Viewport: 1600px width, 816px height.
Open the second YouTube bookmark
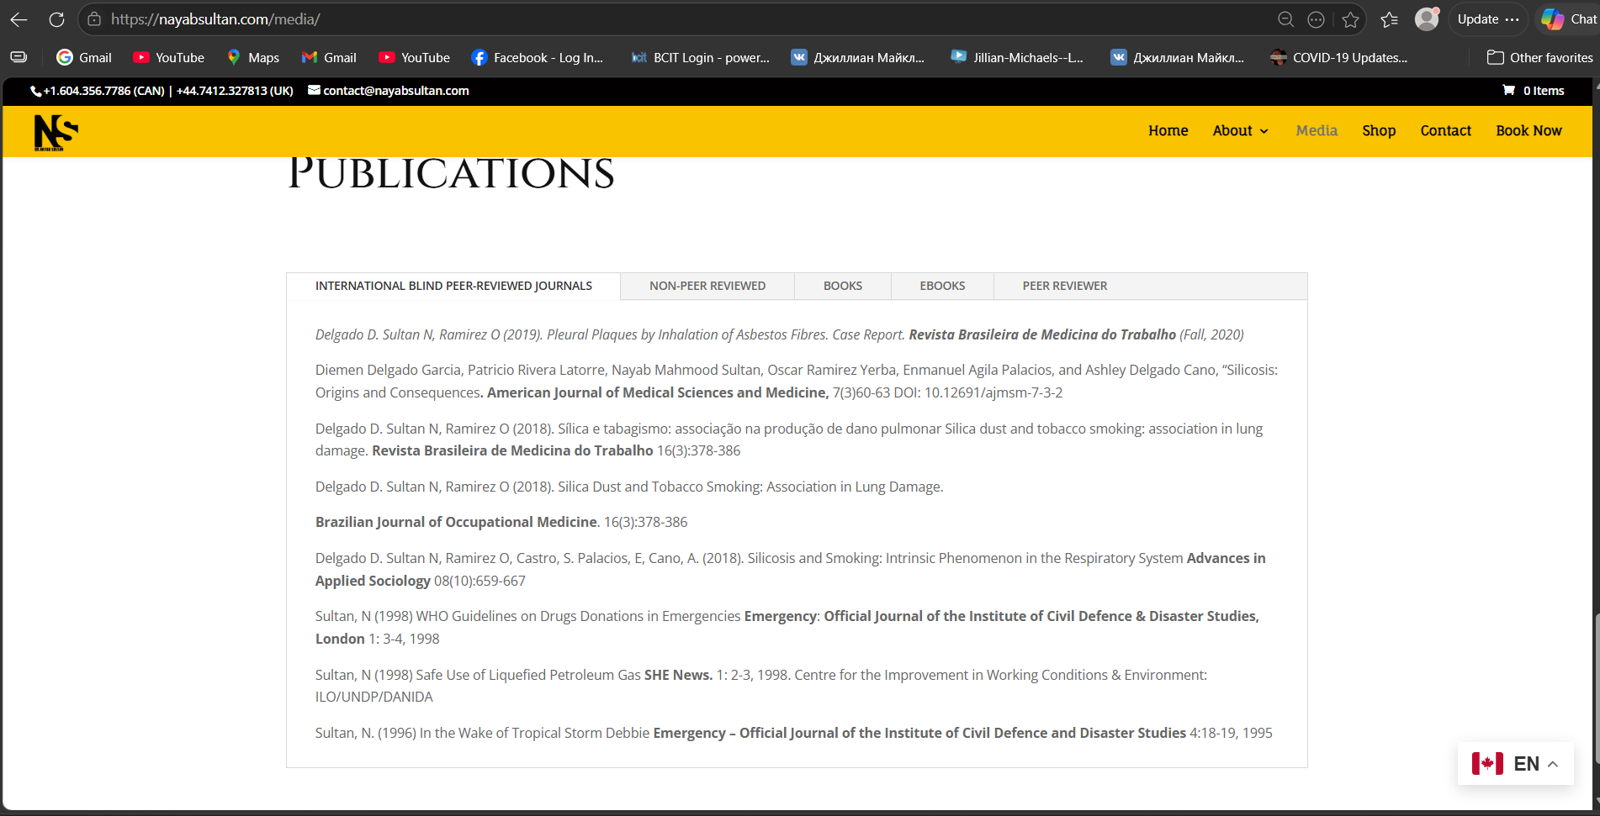point(414,57)
